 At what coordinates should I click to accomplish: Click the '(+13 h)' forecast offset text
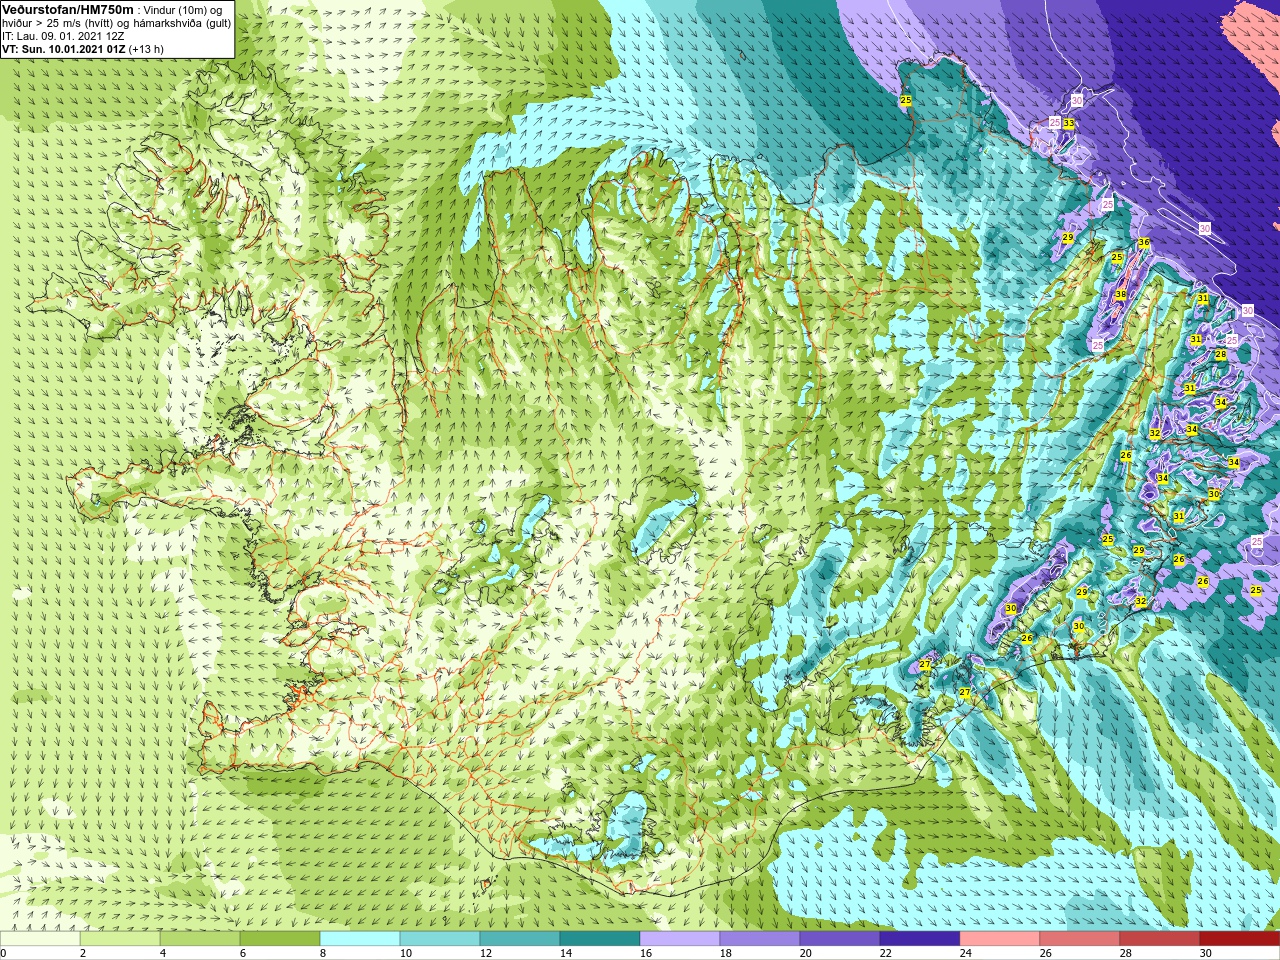[x=146, y=49]
